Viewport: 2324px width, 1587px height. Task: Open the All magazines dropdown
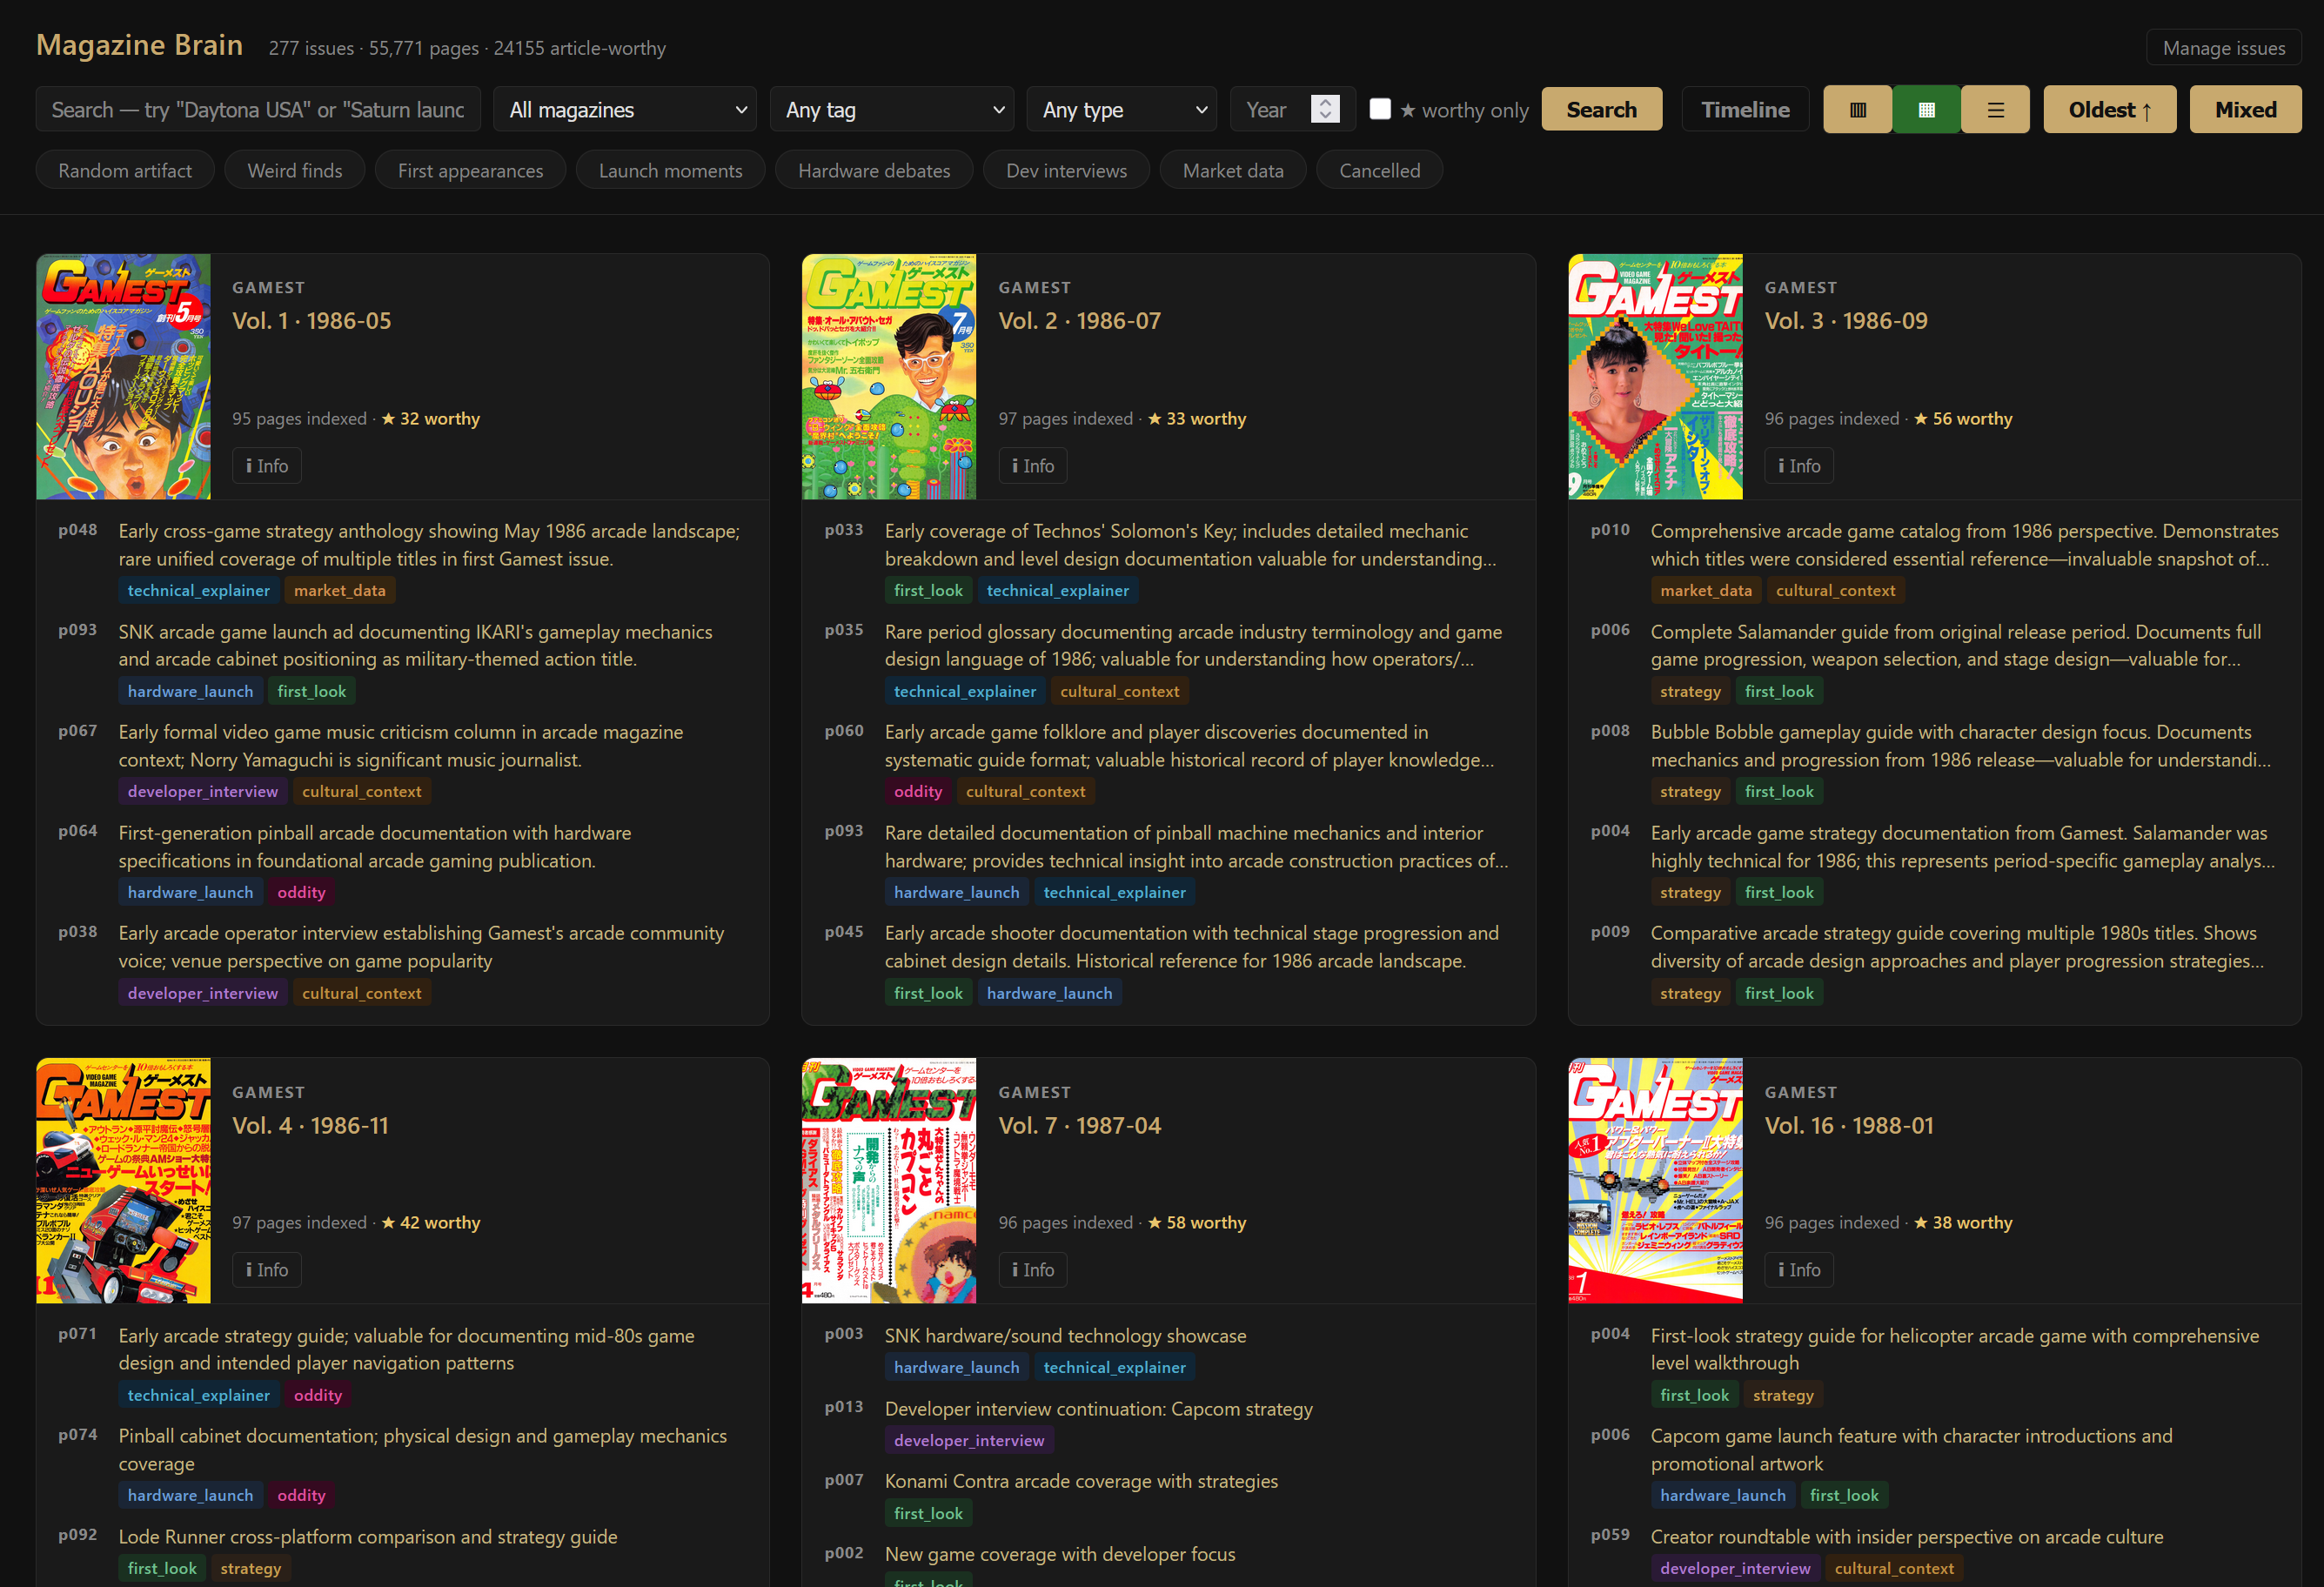pos(626,110)
